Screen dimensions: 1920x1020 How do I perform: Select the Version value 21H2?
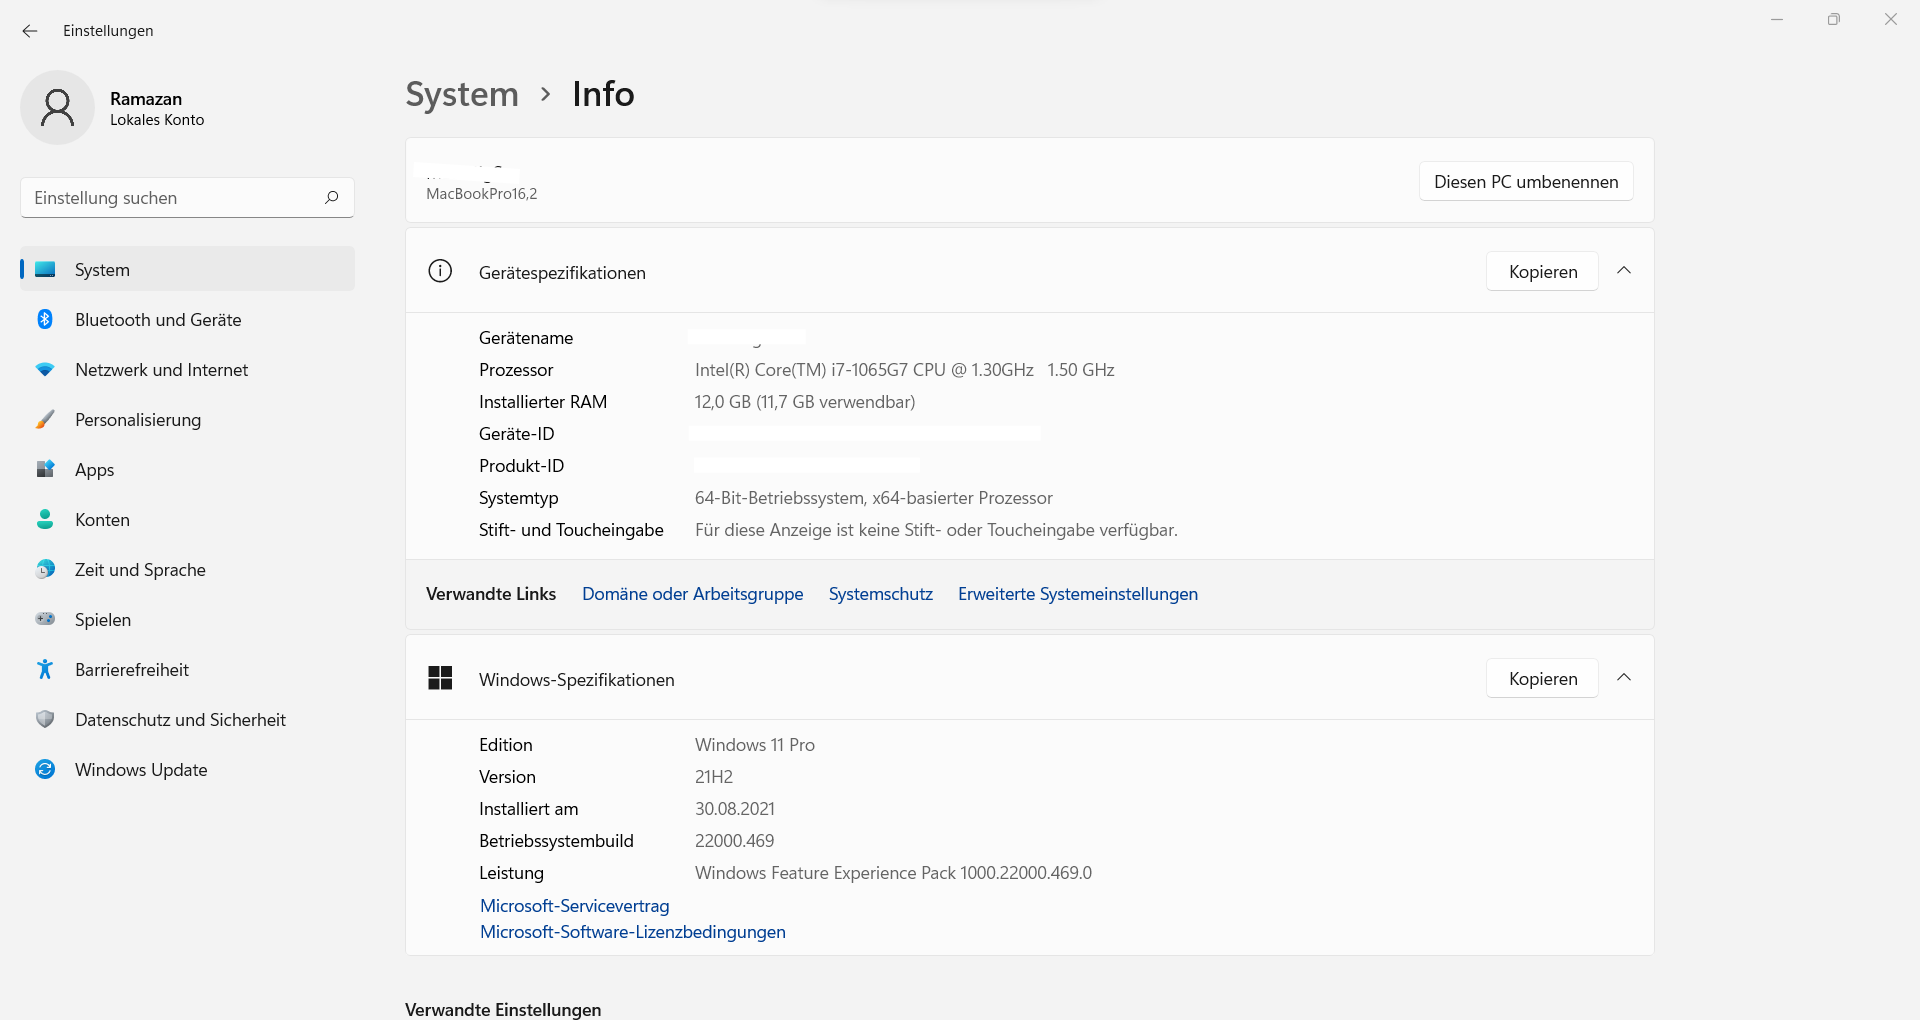714,776
